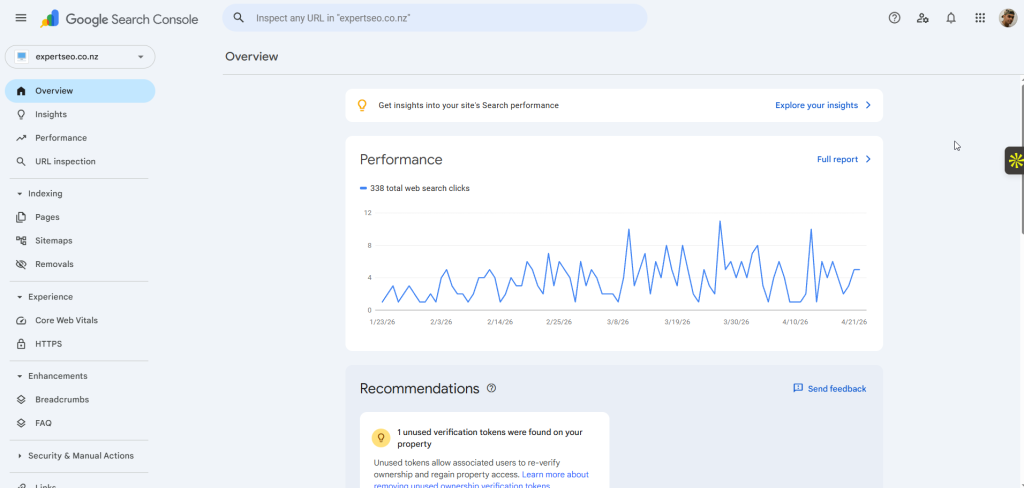The image size is (1024, 488).
Task: Click the 1 unused verification tokens card title
Action: [490, 438]
